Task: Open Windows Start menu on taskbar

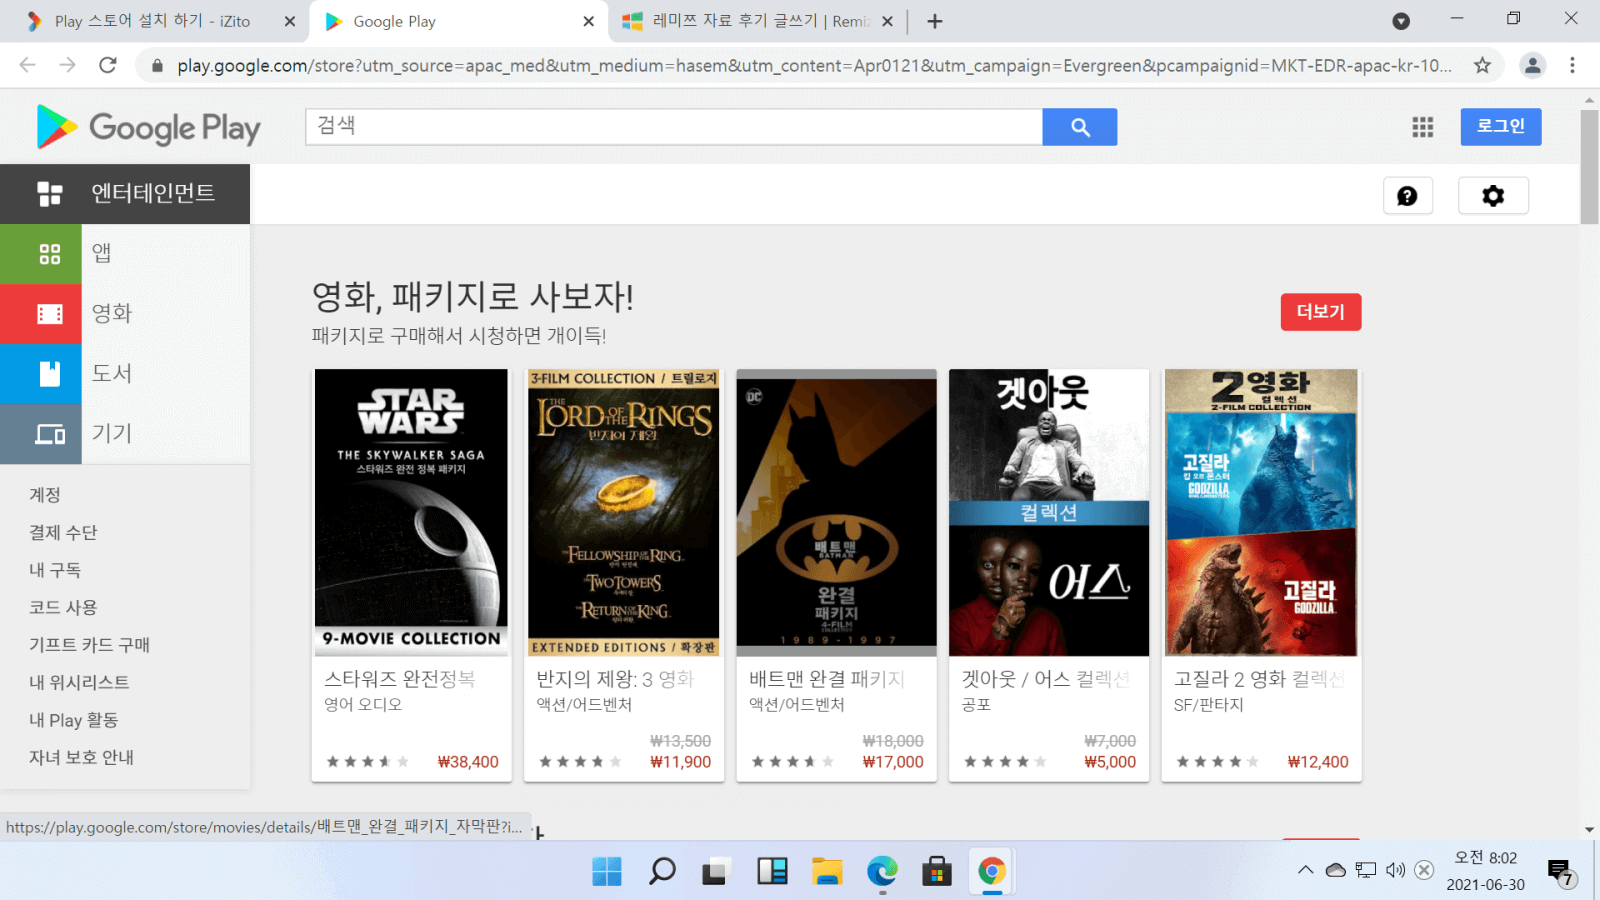Action: 606,871
